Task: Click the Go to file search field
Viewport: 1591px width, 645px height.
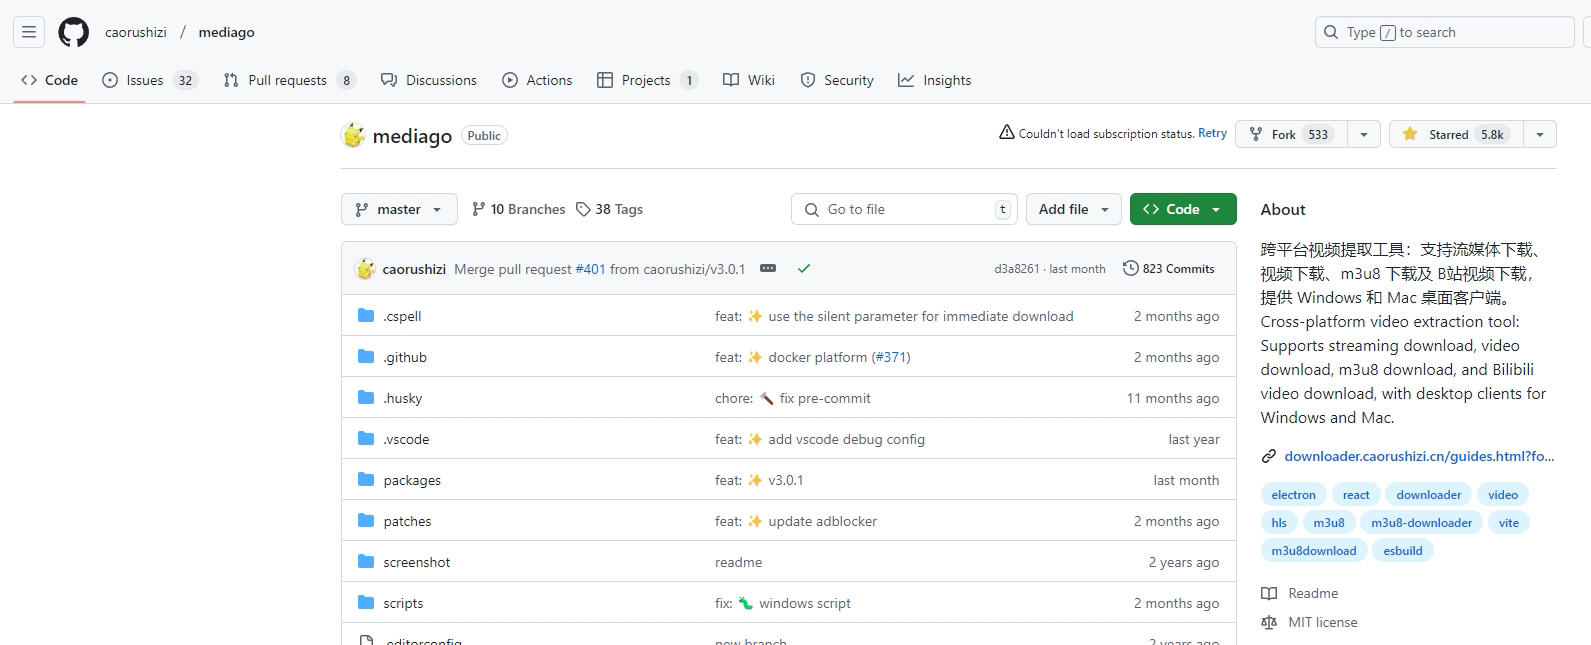Action: point(904,209)
